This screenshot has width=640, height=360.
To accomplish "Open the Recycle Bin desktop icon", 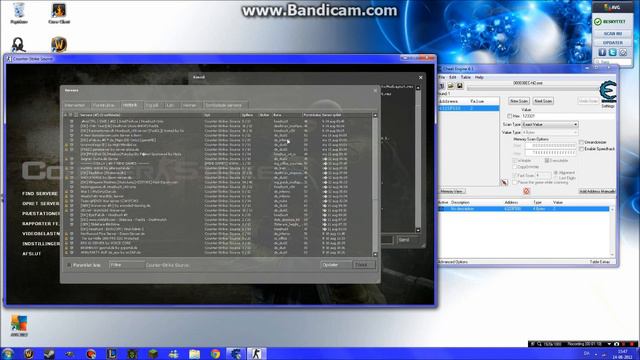I will coord(19,13).
